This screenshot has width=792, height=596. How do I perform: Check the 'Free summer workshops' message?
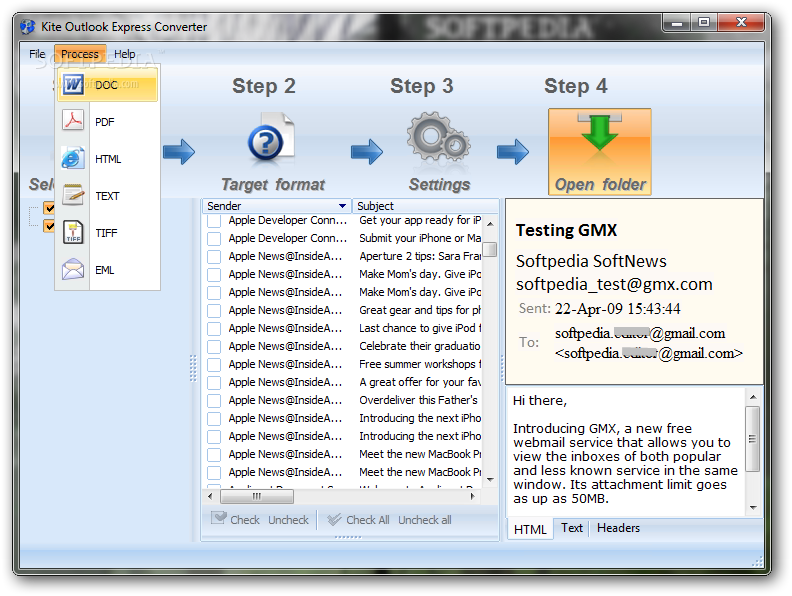point(214,365)
